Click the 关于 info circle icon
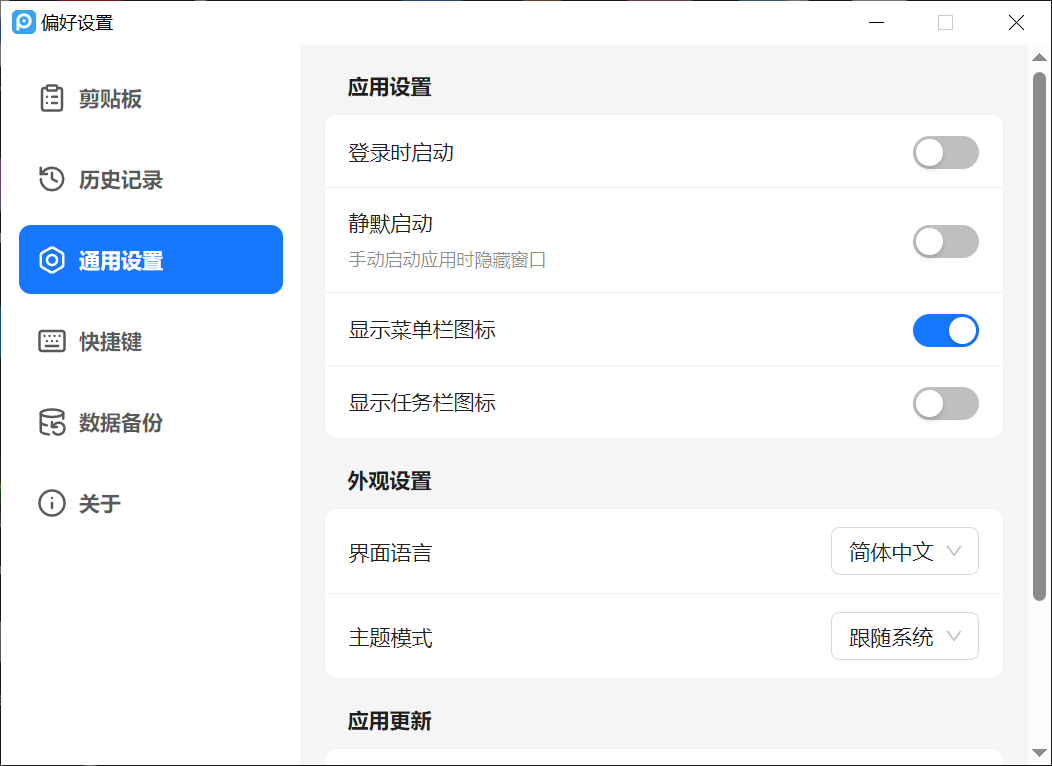Image resolution: width=1052 pixels, height=766 pixels. tap(52, 503)
